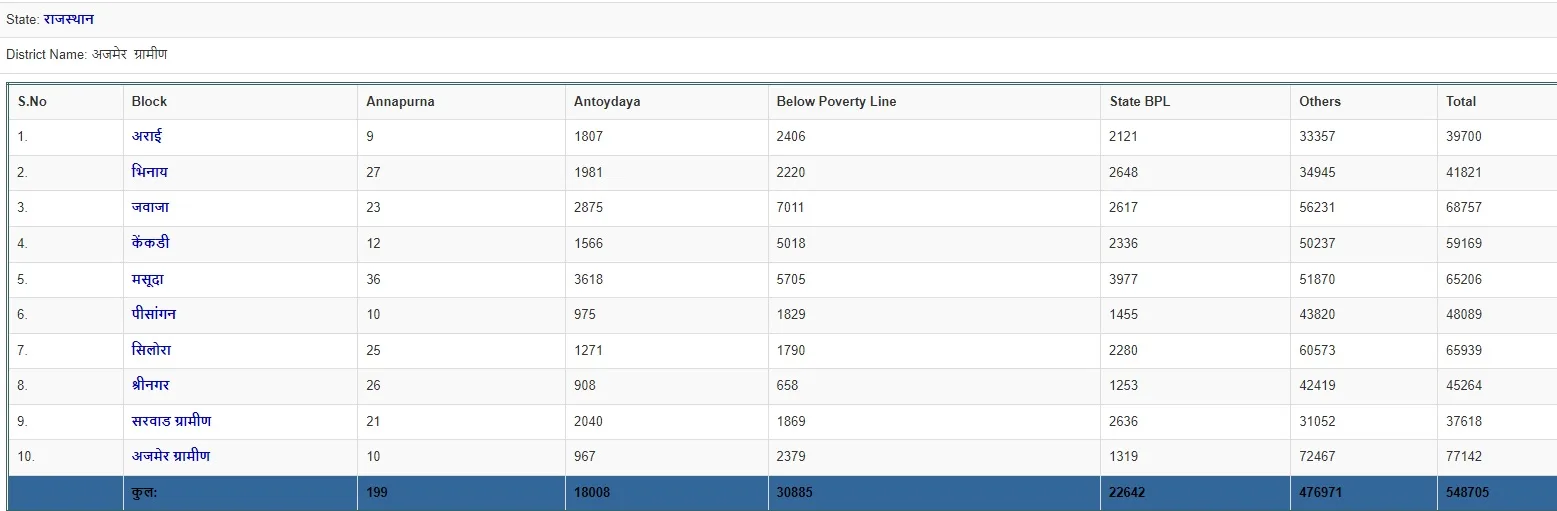Viewport: 1557px width, 511px height.
Task: Click the Below Poverty Line total 30885
Action: coord(795,493)
